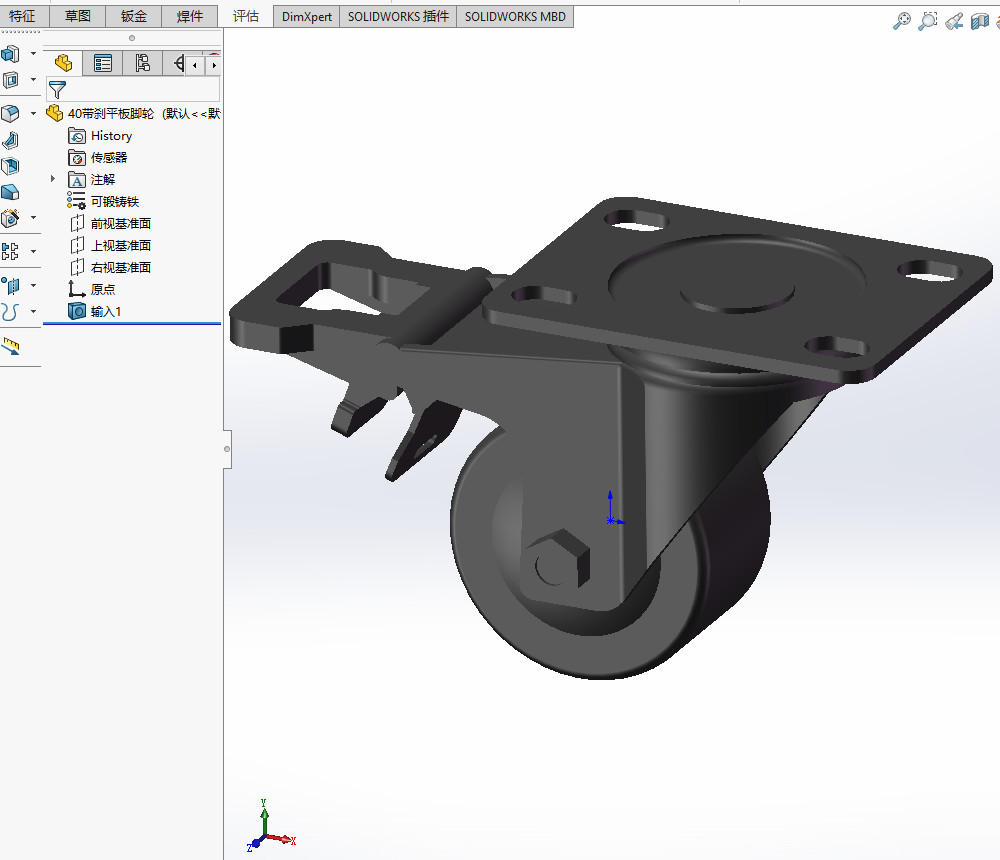Open the FeatureManager design tree tab
1000x860 pixels.
click(63, 63)
